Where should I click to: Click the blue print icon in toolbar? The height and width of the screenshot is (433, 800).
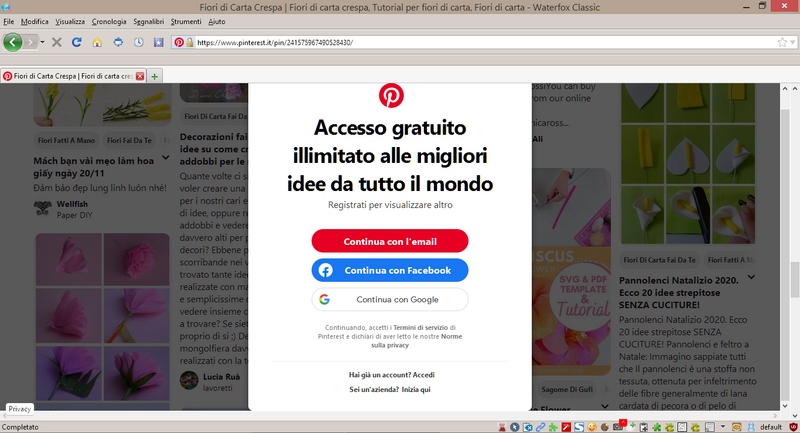118,42
